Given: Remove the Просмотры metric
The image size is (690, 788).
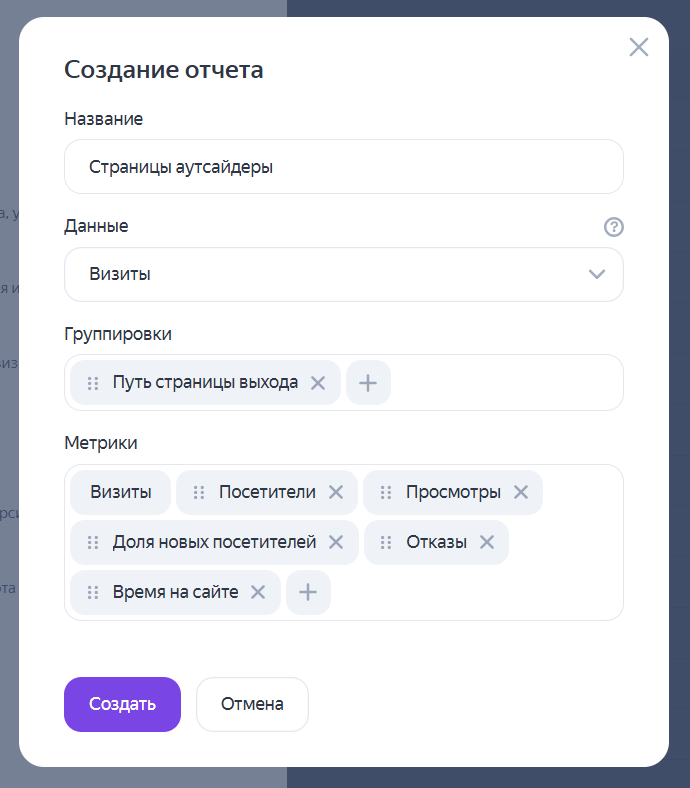Looking at the screenshot, I should 521,492.
